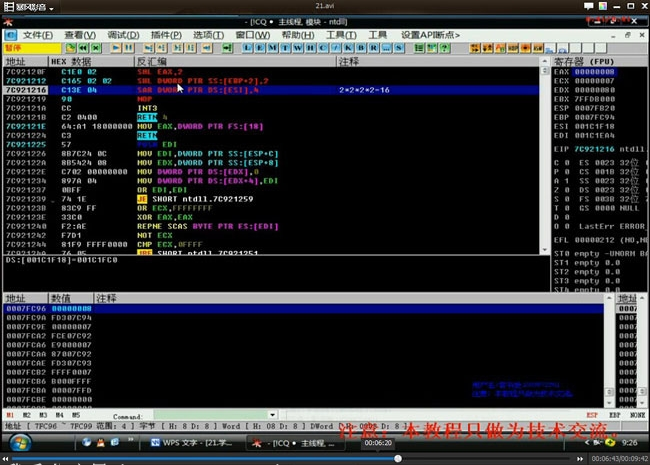Open Threads window with T button
Image resolution: width=650 pixels, height=465 pixels.
[x=285, y=48]
